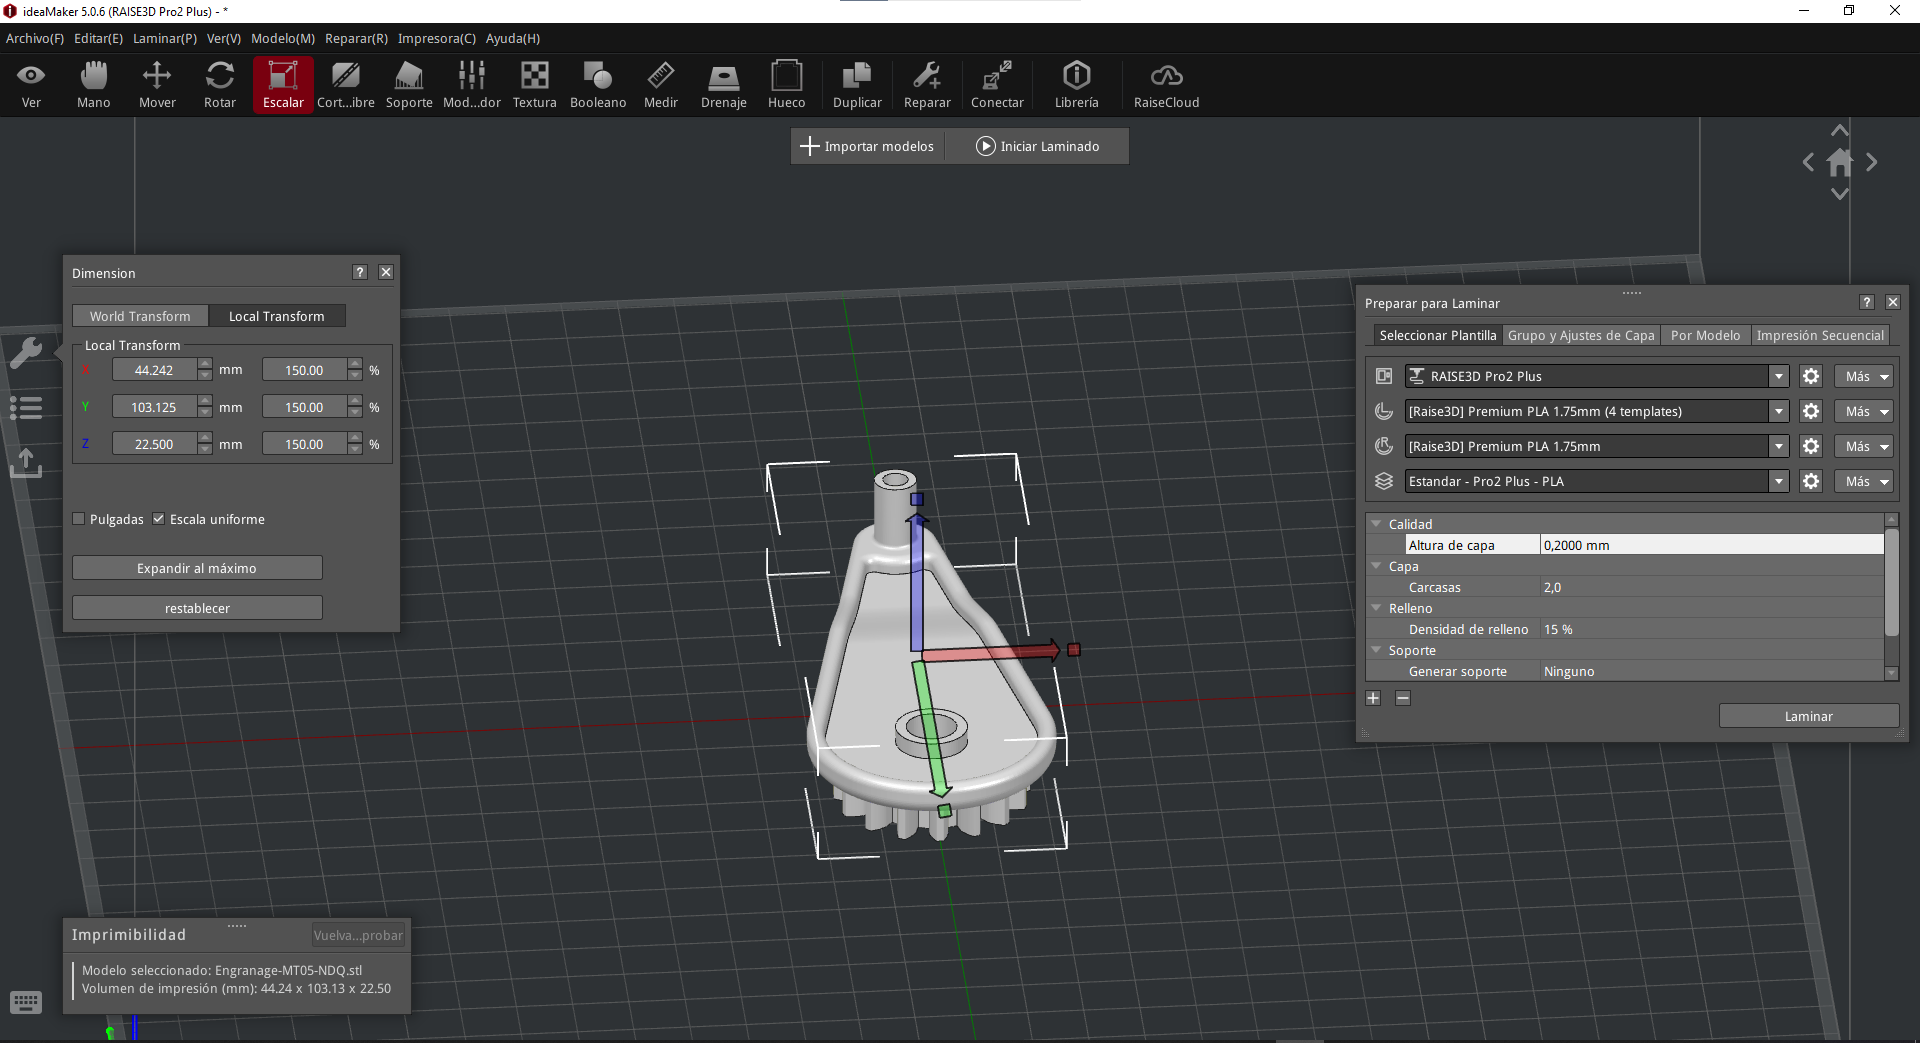
Task: Open the left sidebar wrench icon
Action: point(26,352)
